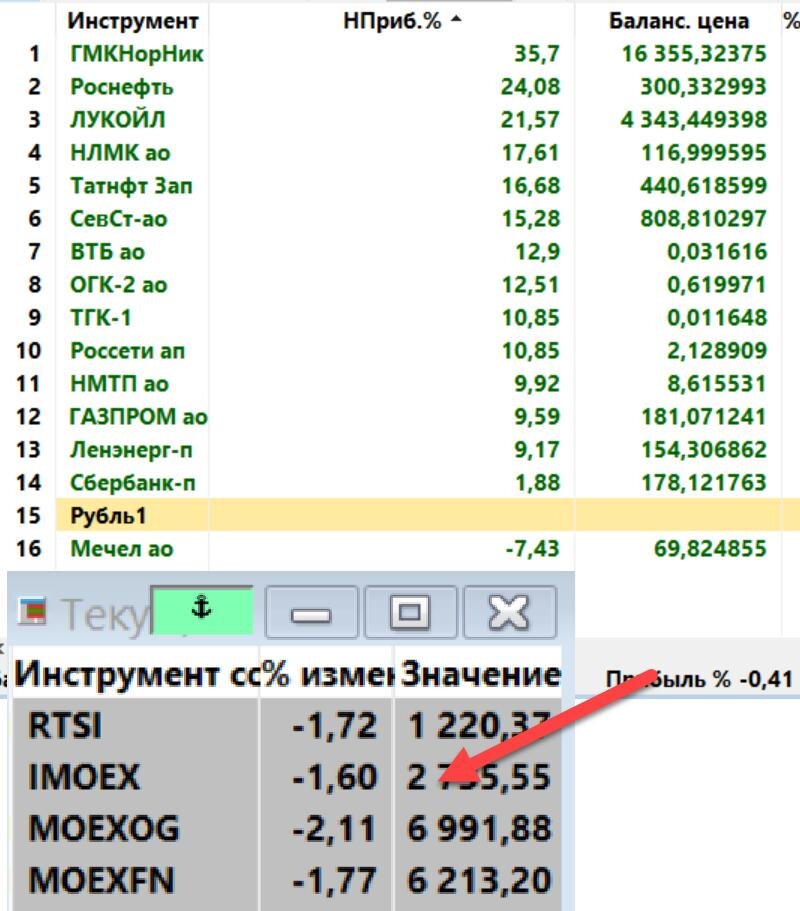Select the НЛМК ао instrument

coord(120,153)
